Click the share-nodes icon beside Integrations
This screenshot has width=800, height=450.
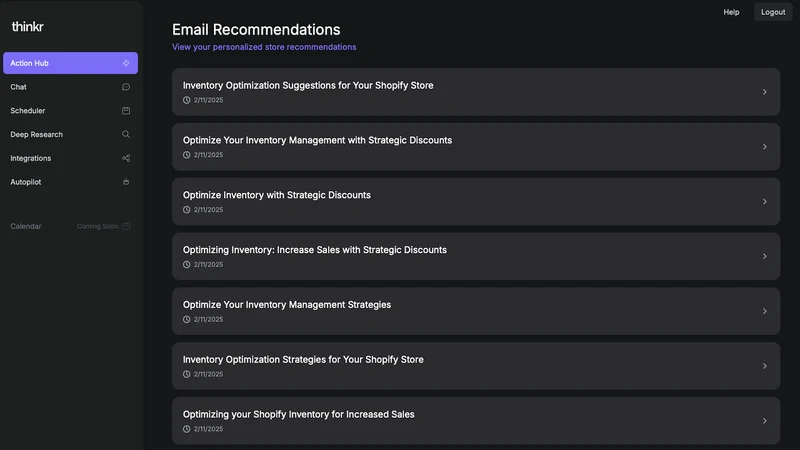pos(126,158)
